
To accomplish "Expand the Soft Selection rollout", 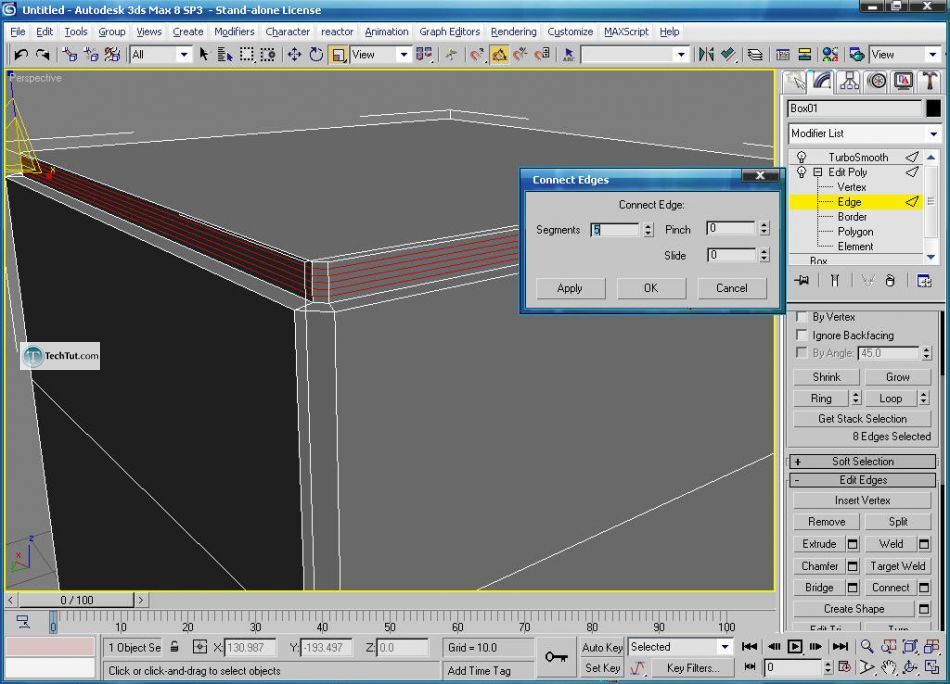I will tap(862, 462).
